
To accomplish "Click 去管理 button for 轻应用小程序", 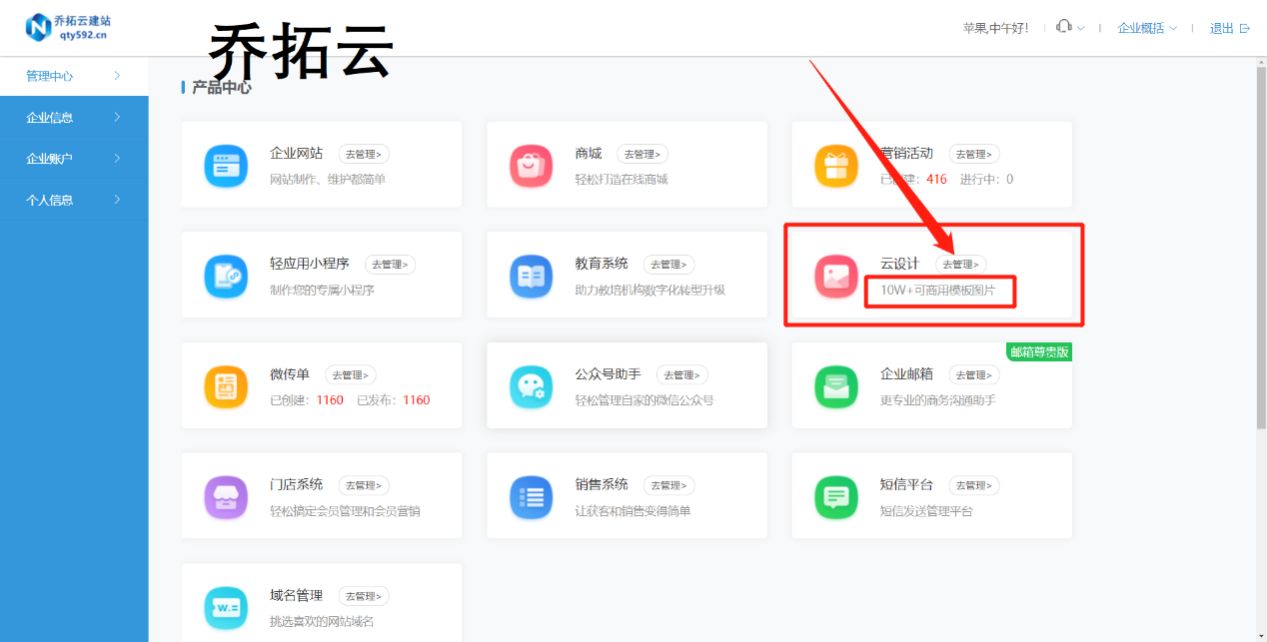I will (x=390, y=264).
